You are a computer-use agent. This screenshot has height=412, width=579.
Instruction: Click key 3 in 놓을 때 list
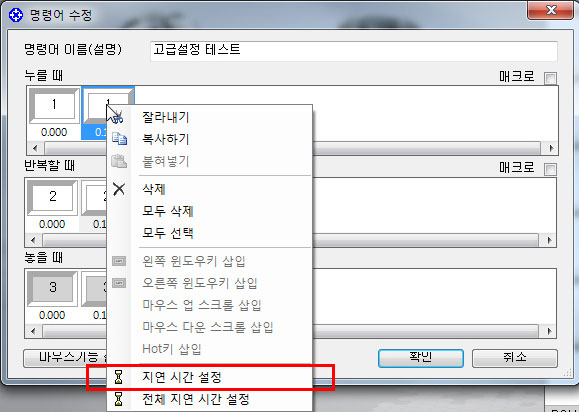pos(52,288)
